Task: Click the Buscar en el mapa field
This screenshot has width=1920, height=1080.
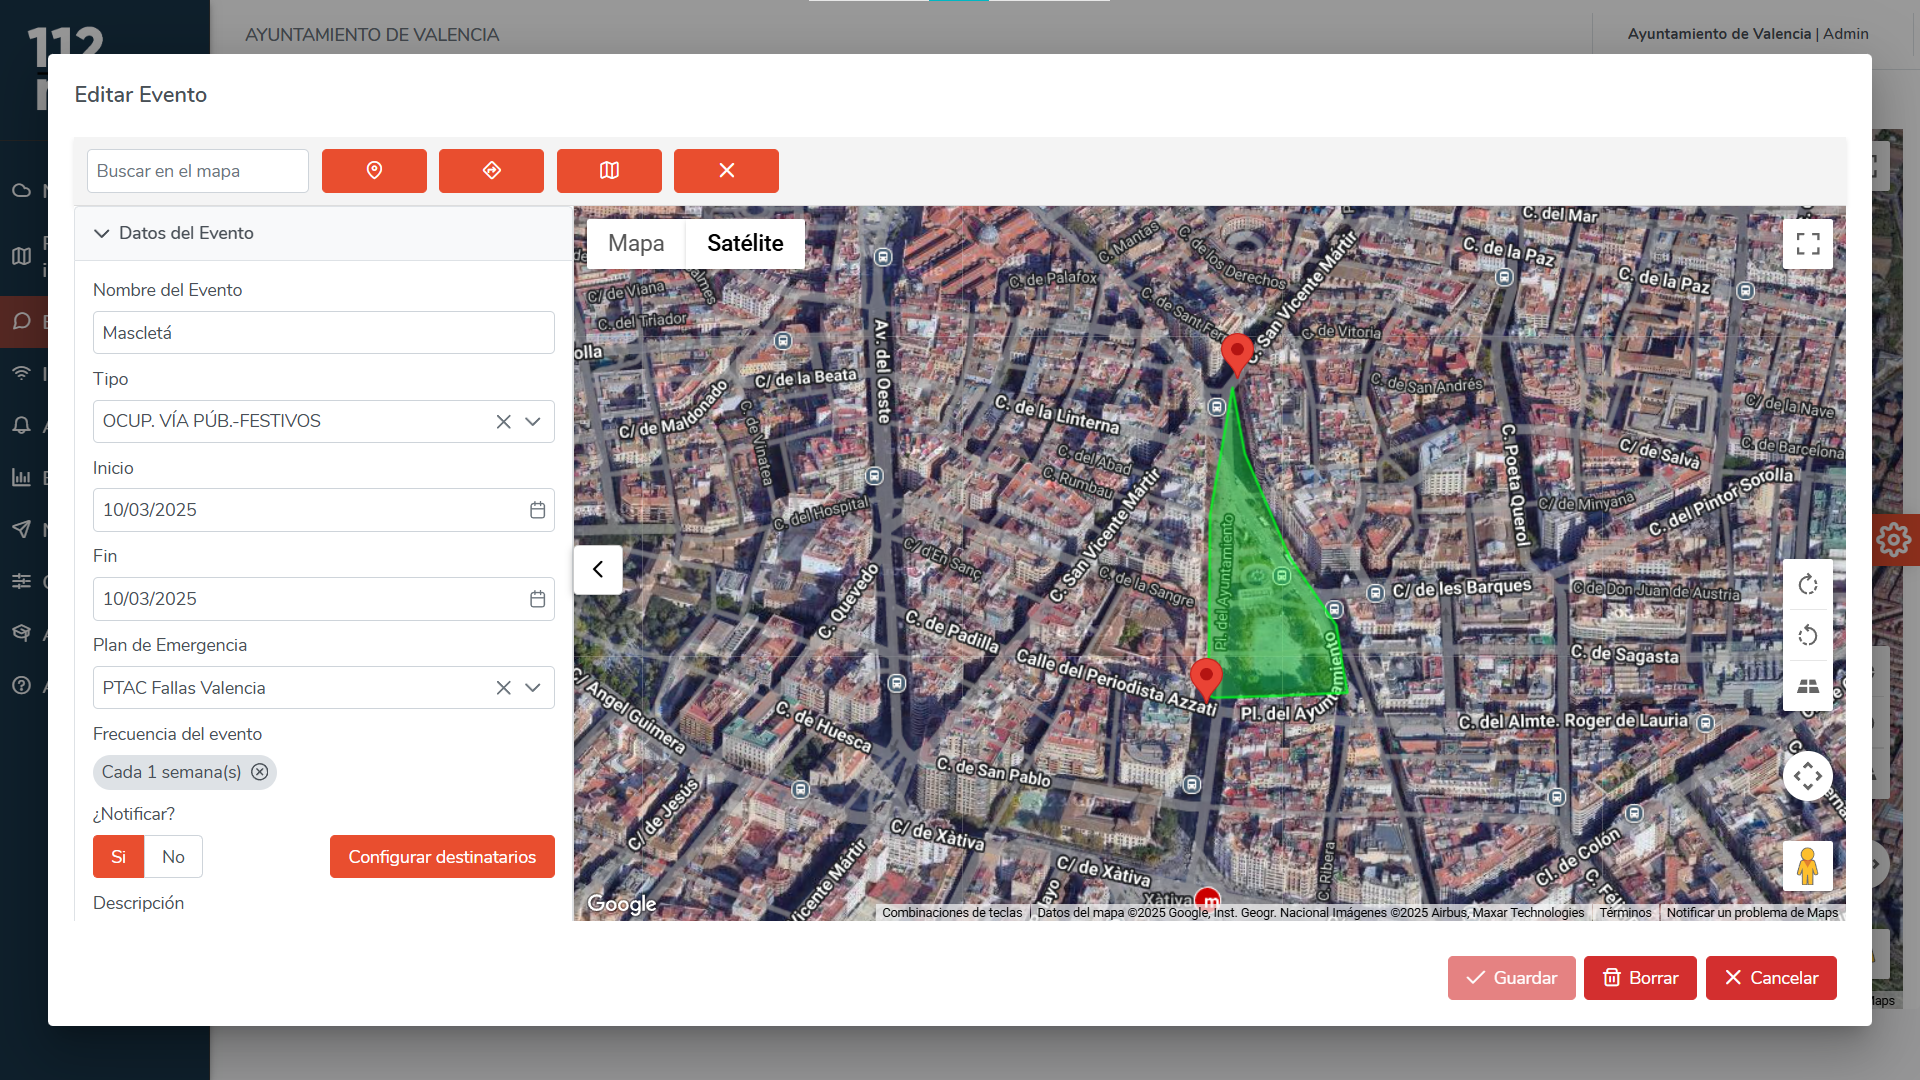Action: [198, 171]
